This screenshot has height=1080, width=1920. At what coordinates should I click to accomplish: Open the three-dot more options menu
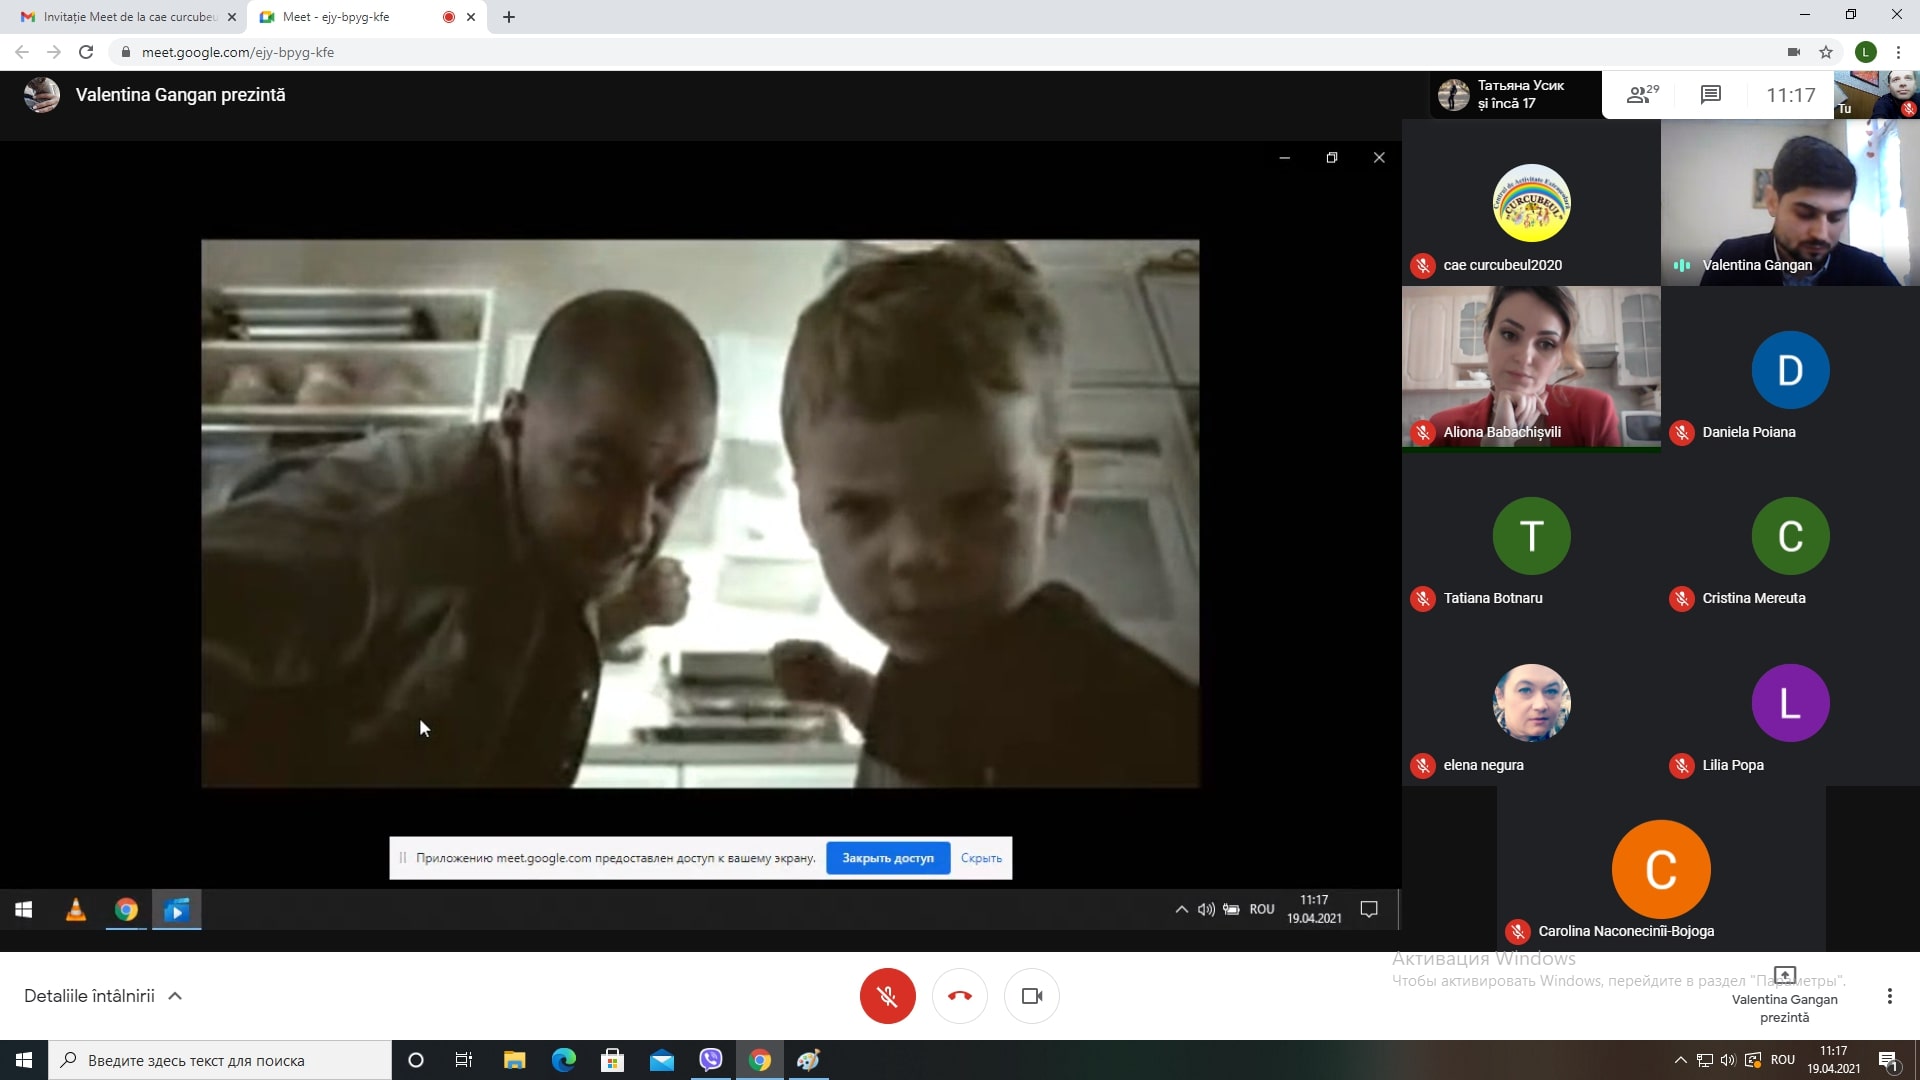[x=1889, y=996]
